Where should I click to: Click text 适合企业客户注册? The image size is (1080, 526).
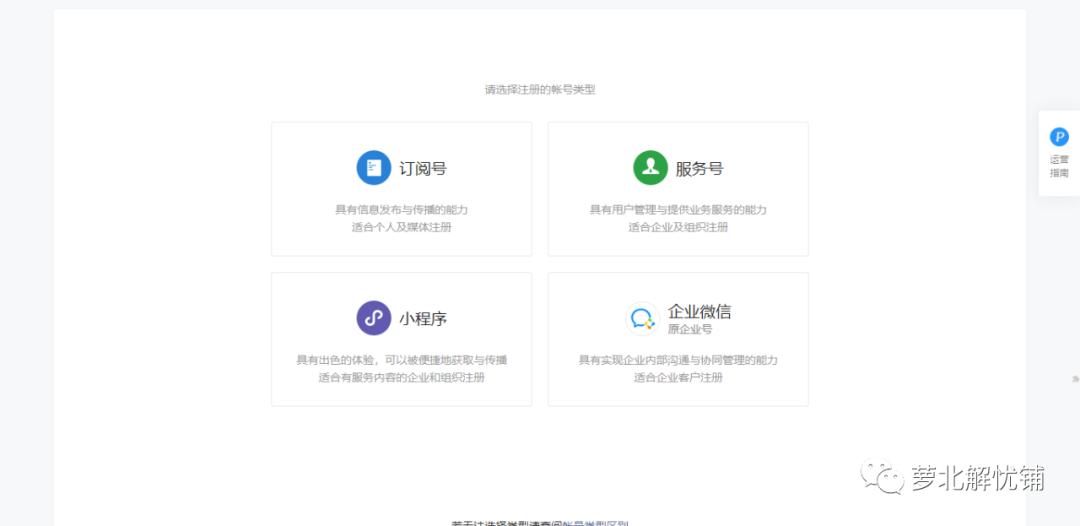(678, 377)
